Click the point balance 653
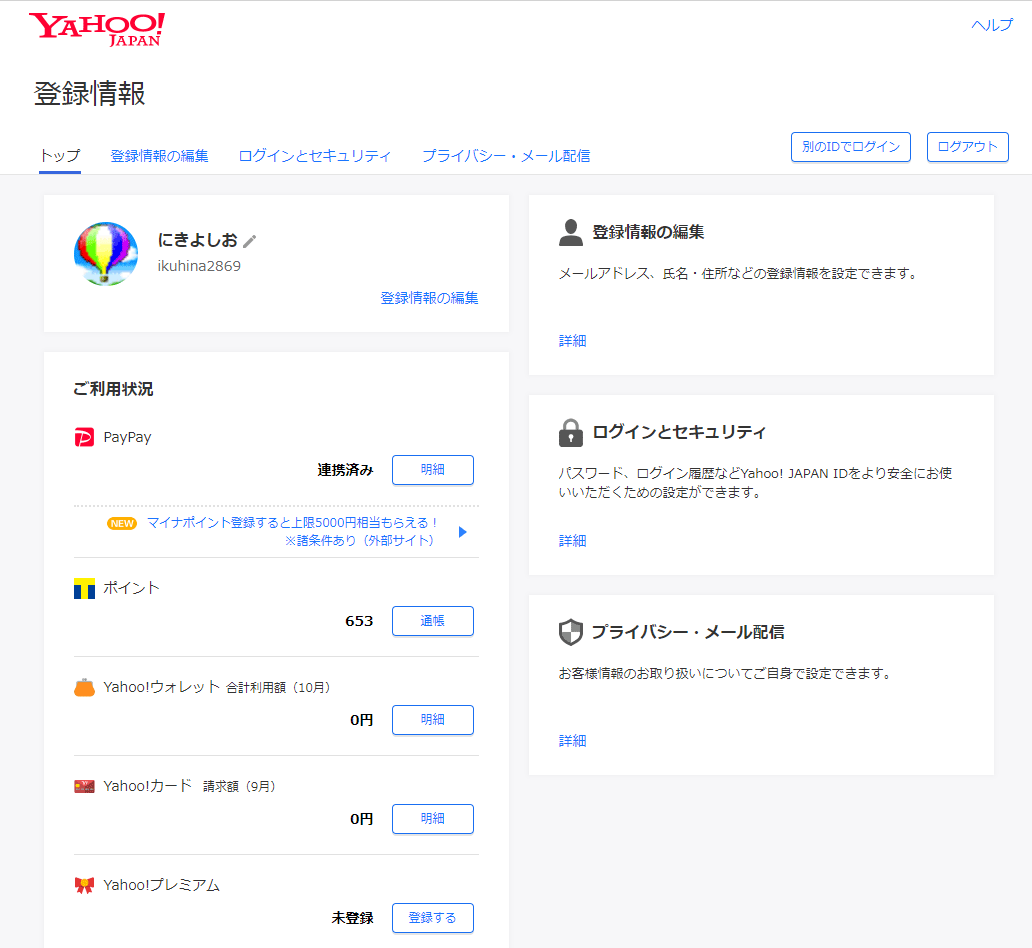 (359, 621)
